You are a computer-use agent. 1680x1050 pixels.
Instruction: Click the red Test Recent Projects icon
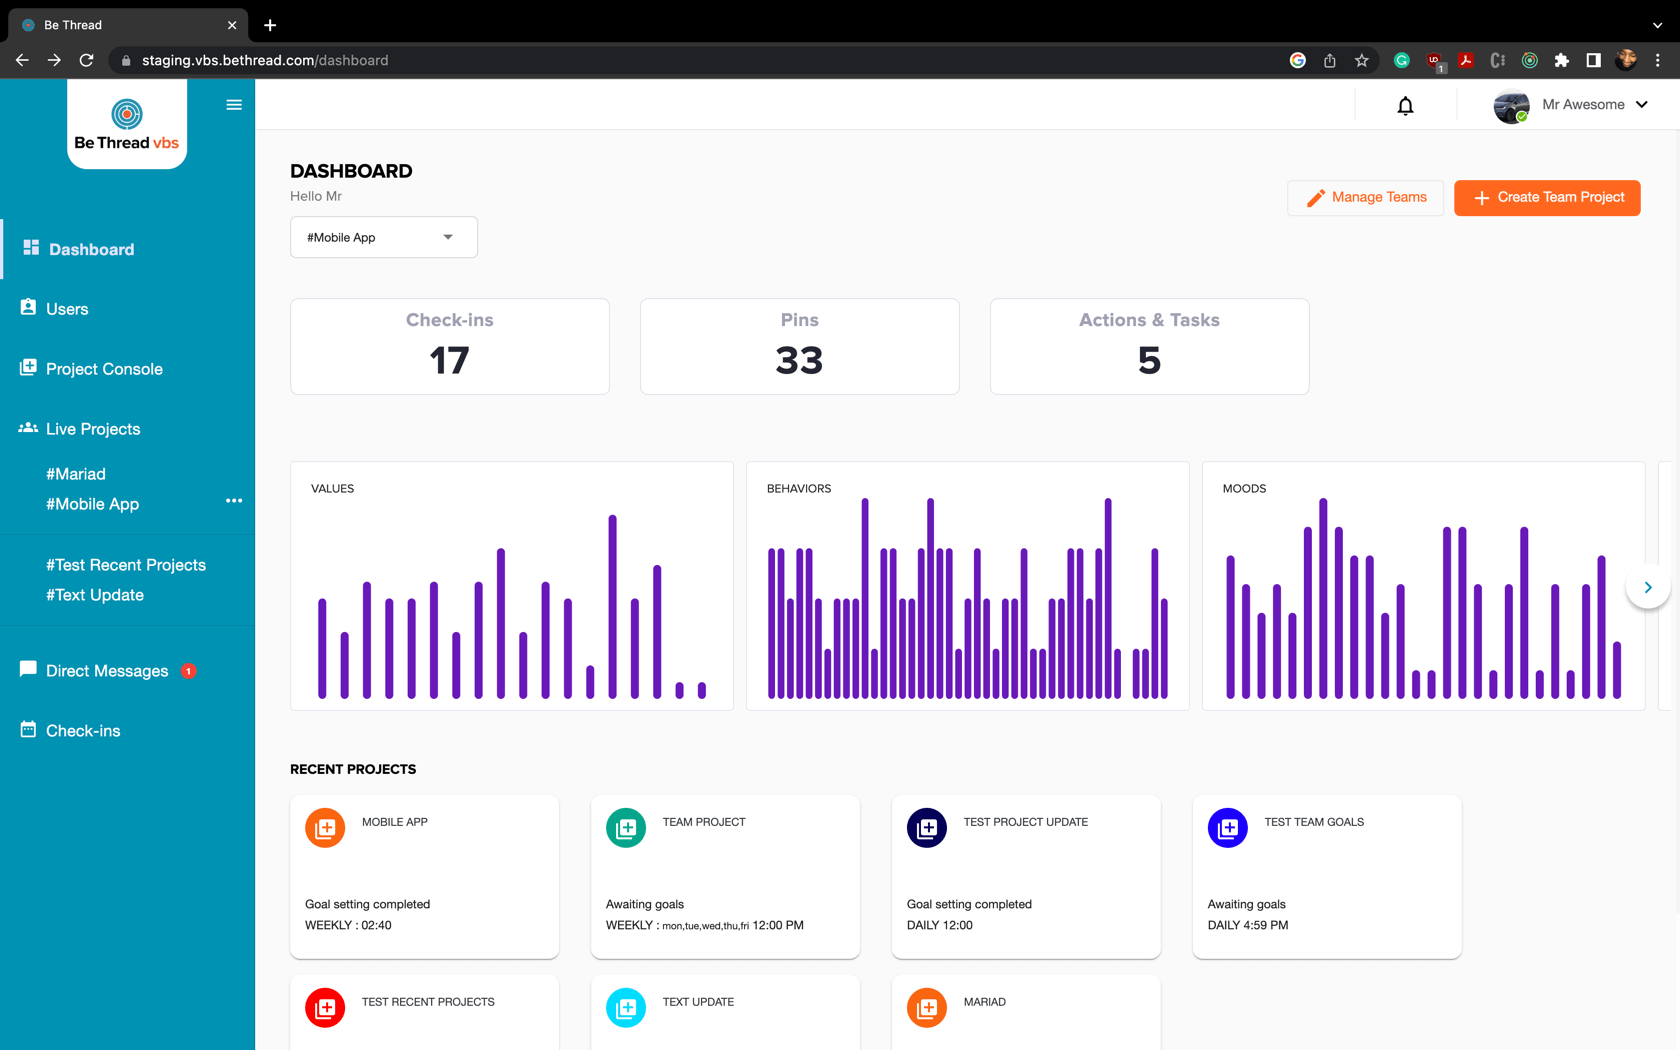tap(325, 1008)
